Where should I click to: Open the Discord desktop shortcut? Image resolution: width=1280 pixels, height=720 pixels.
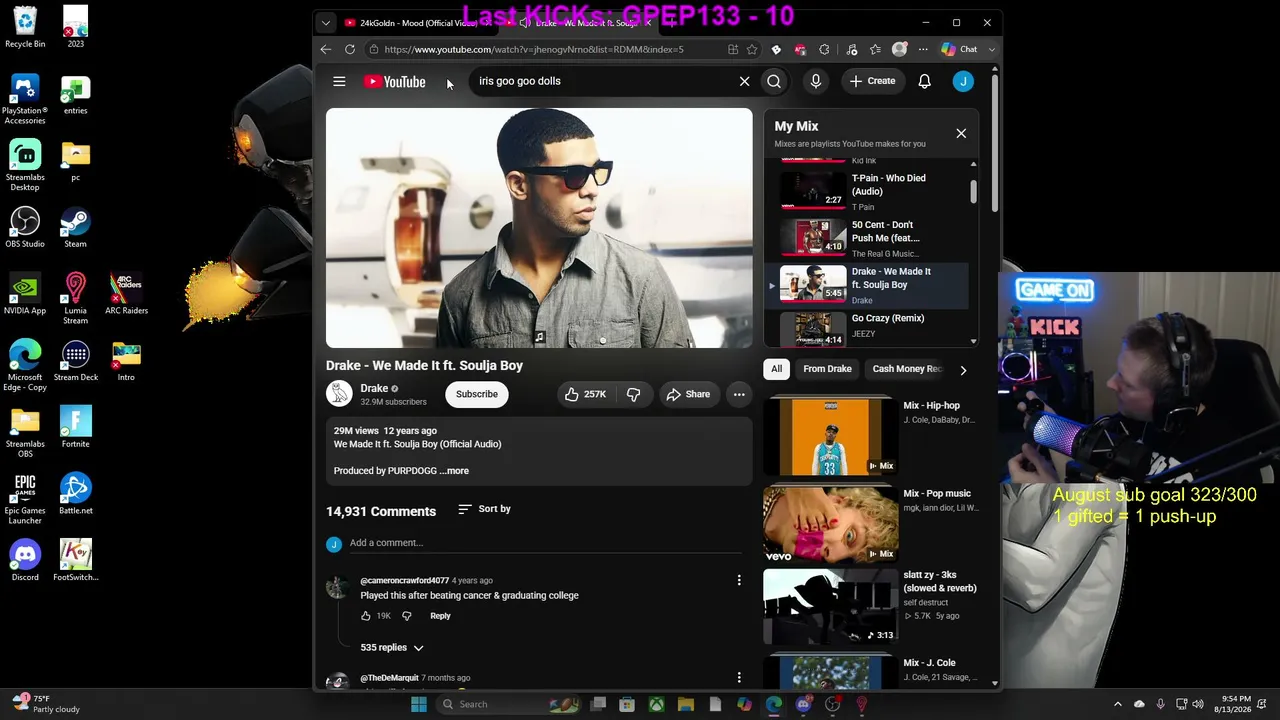[x=25, y=560]
